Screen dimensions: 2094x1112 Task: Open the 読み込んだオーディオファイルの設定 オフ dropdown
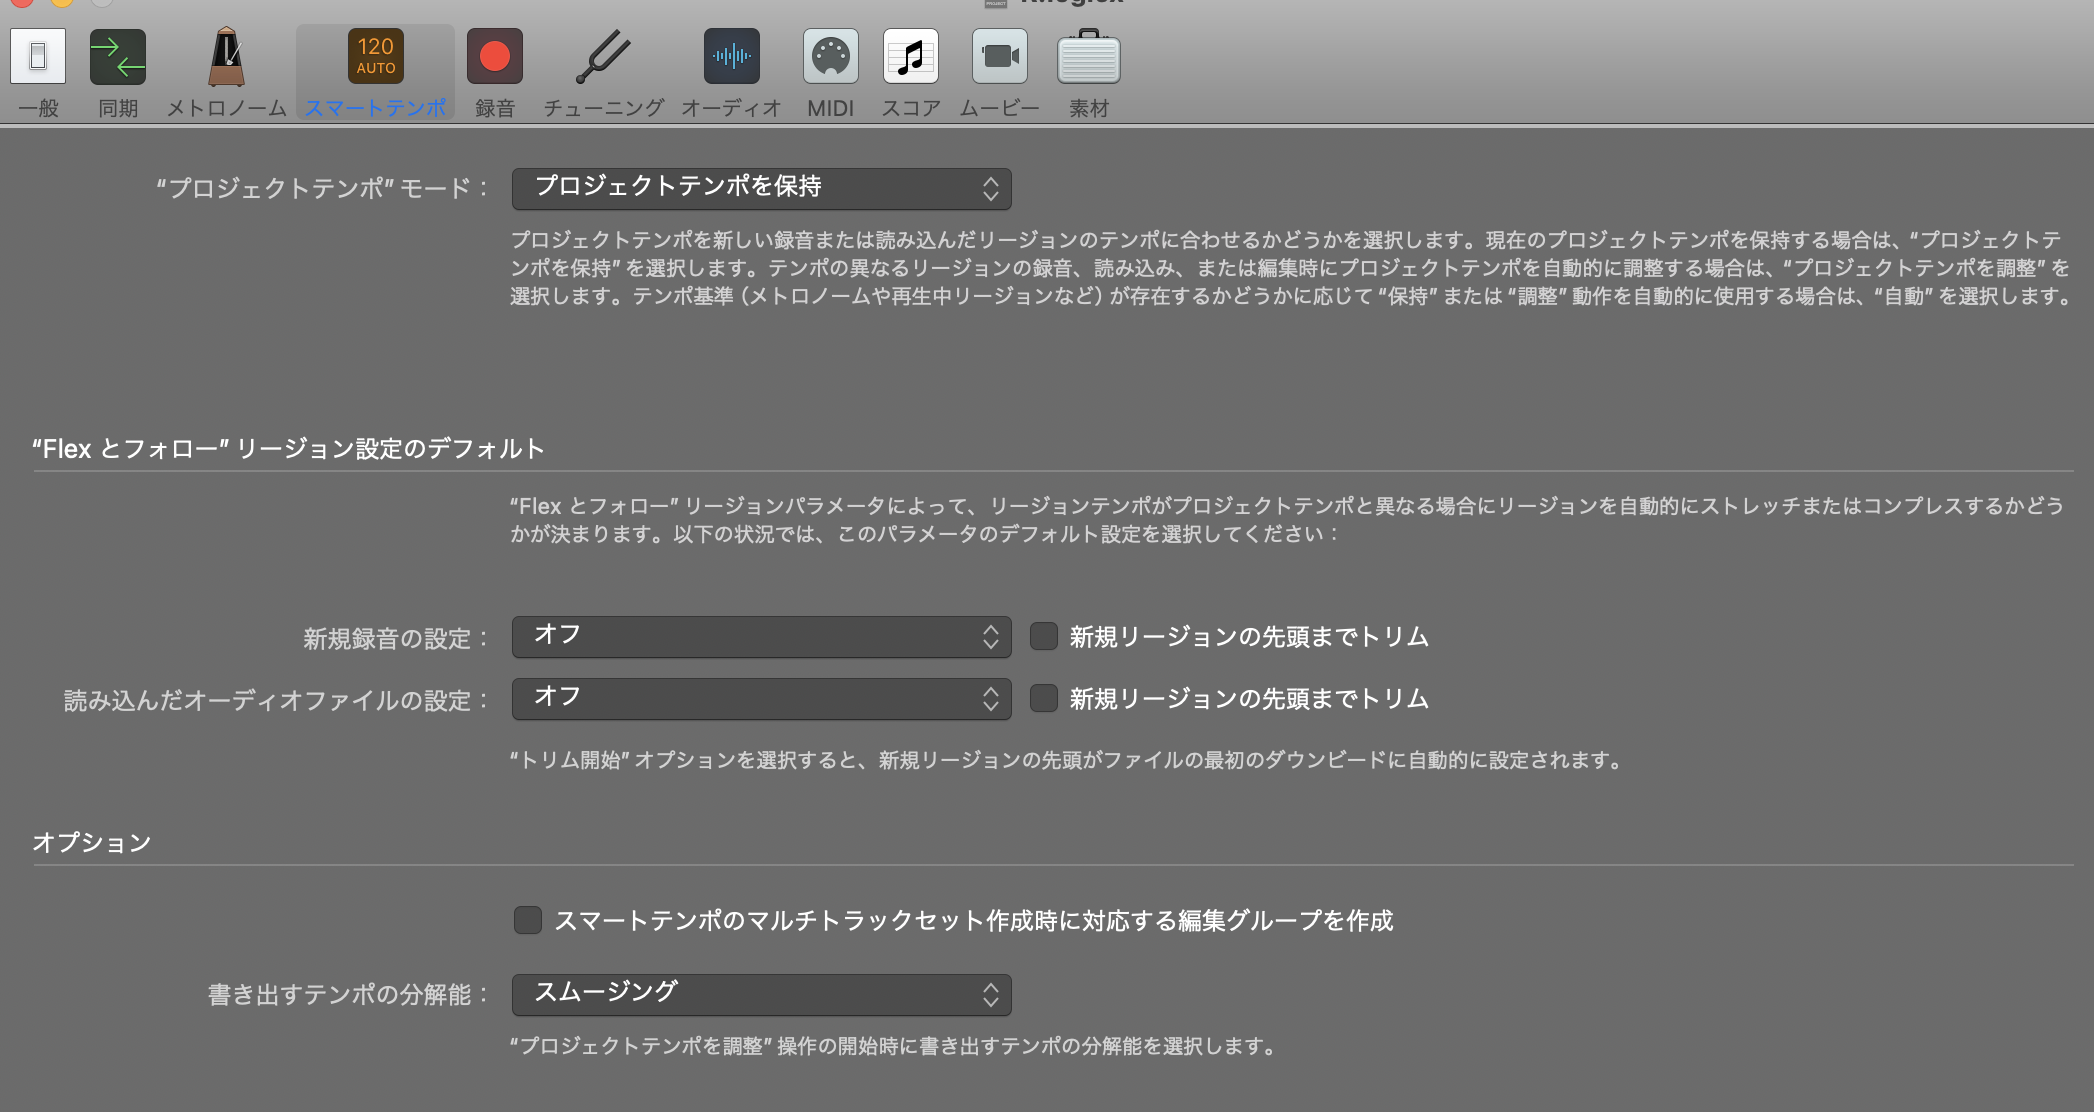(x=761, y=699)
